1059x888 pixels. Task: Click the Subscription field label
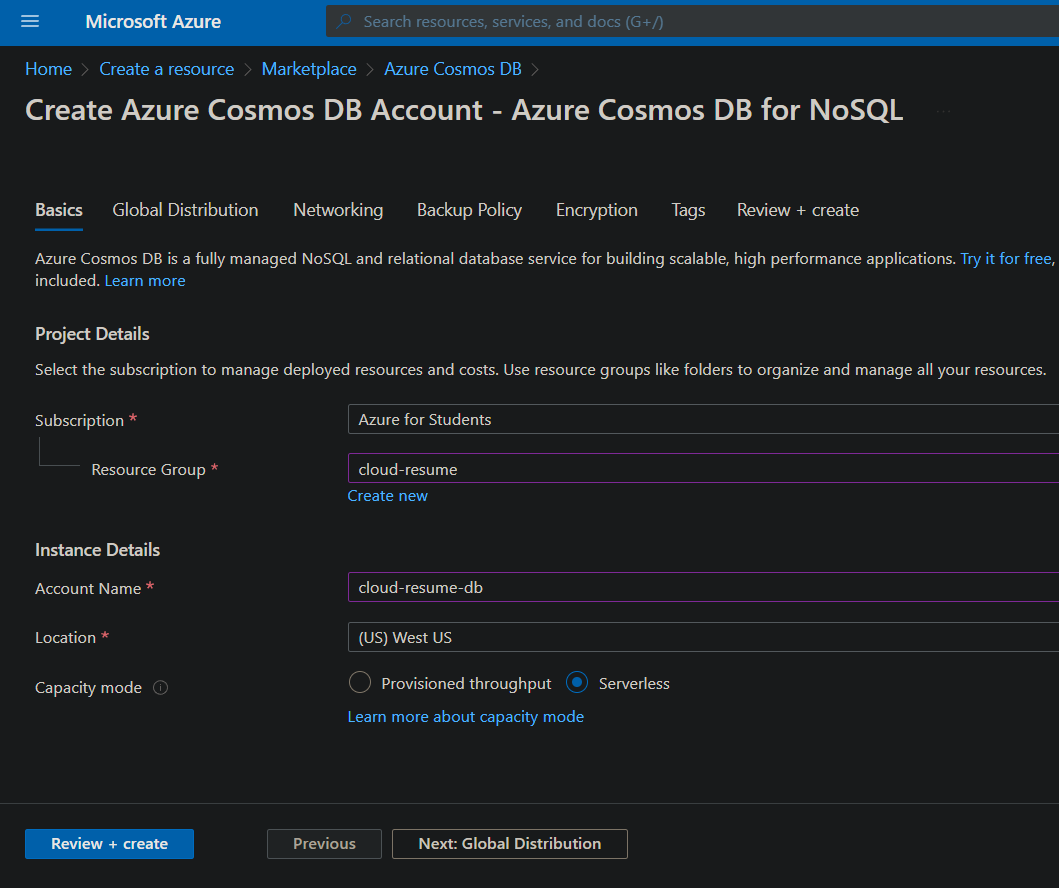click(x=80, y=420)
